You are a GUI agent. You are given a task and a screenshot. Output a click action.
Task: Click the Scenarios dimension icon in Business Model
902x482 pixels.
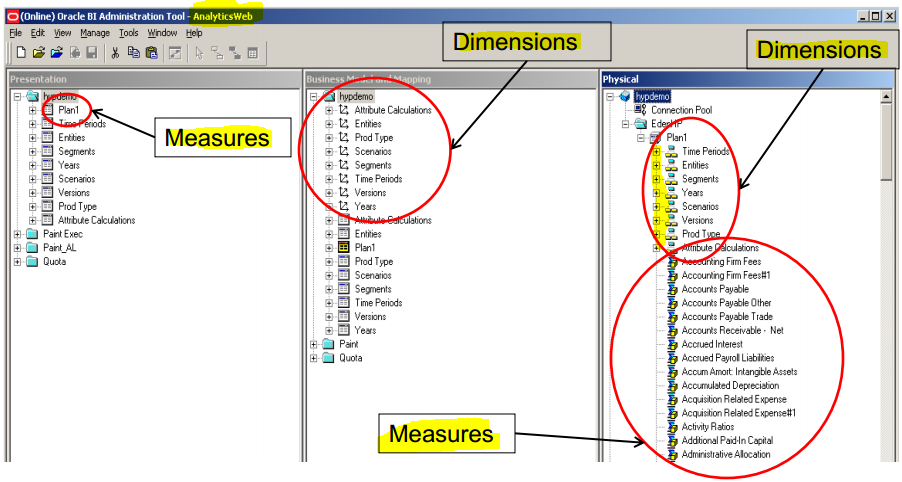tap(343, 151)
